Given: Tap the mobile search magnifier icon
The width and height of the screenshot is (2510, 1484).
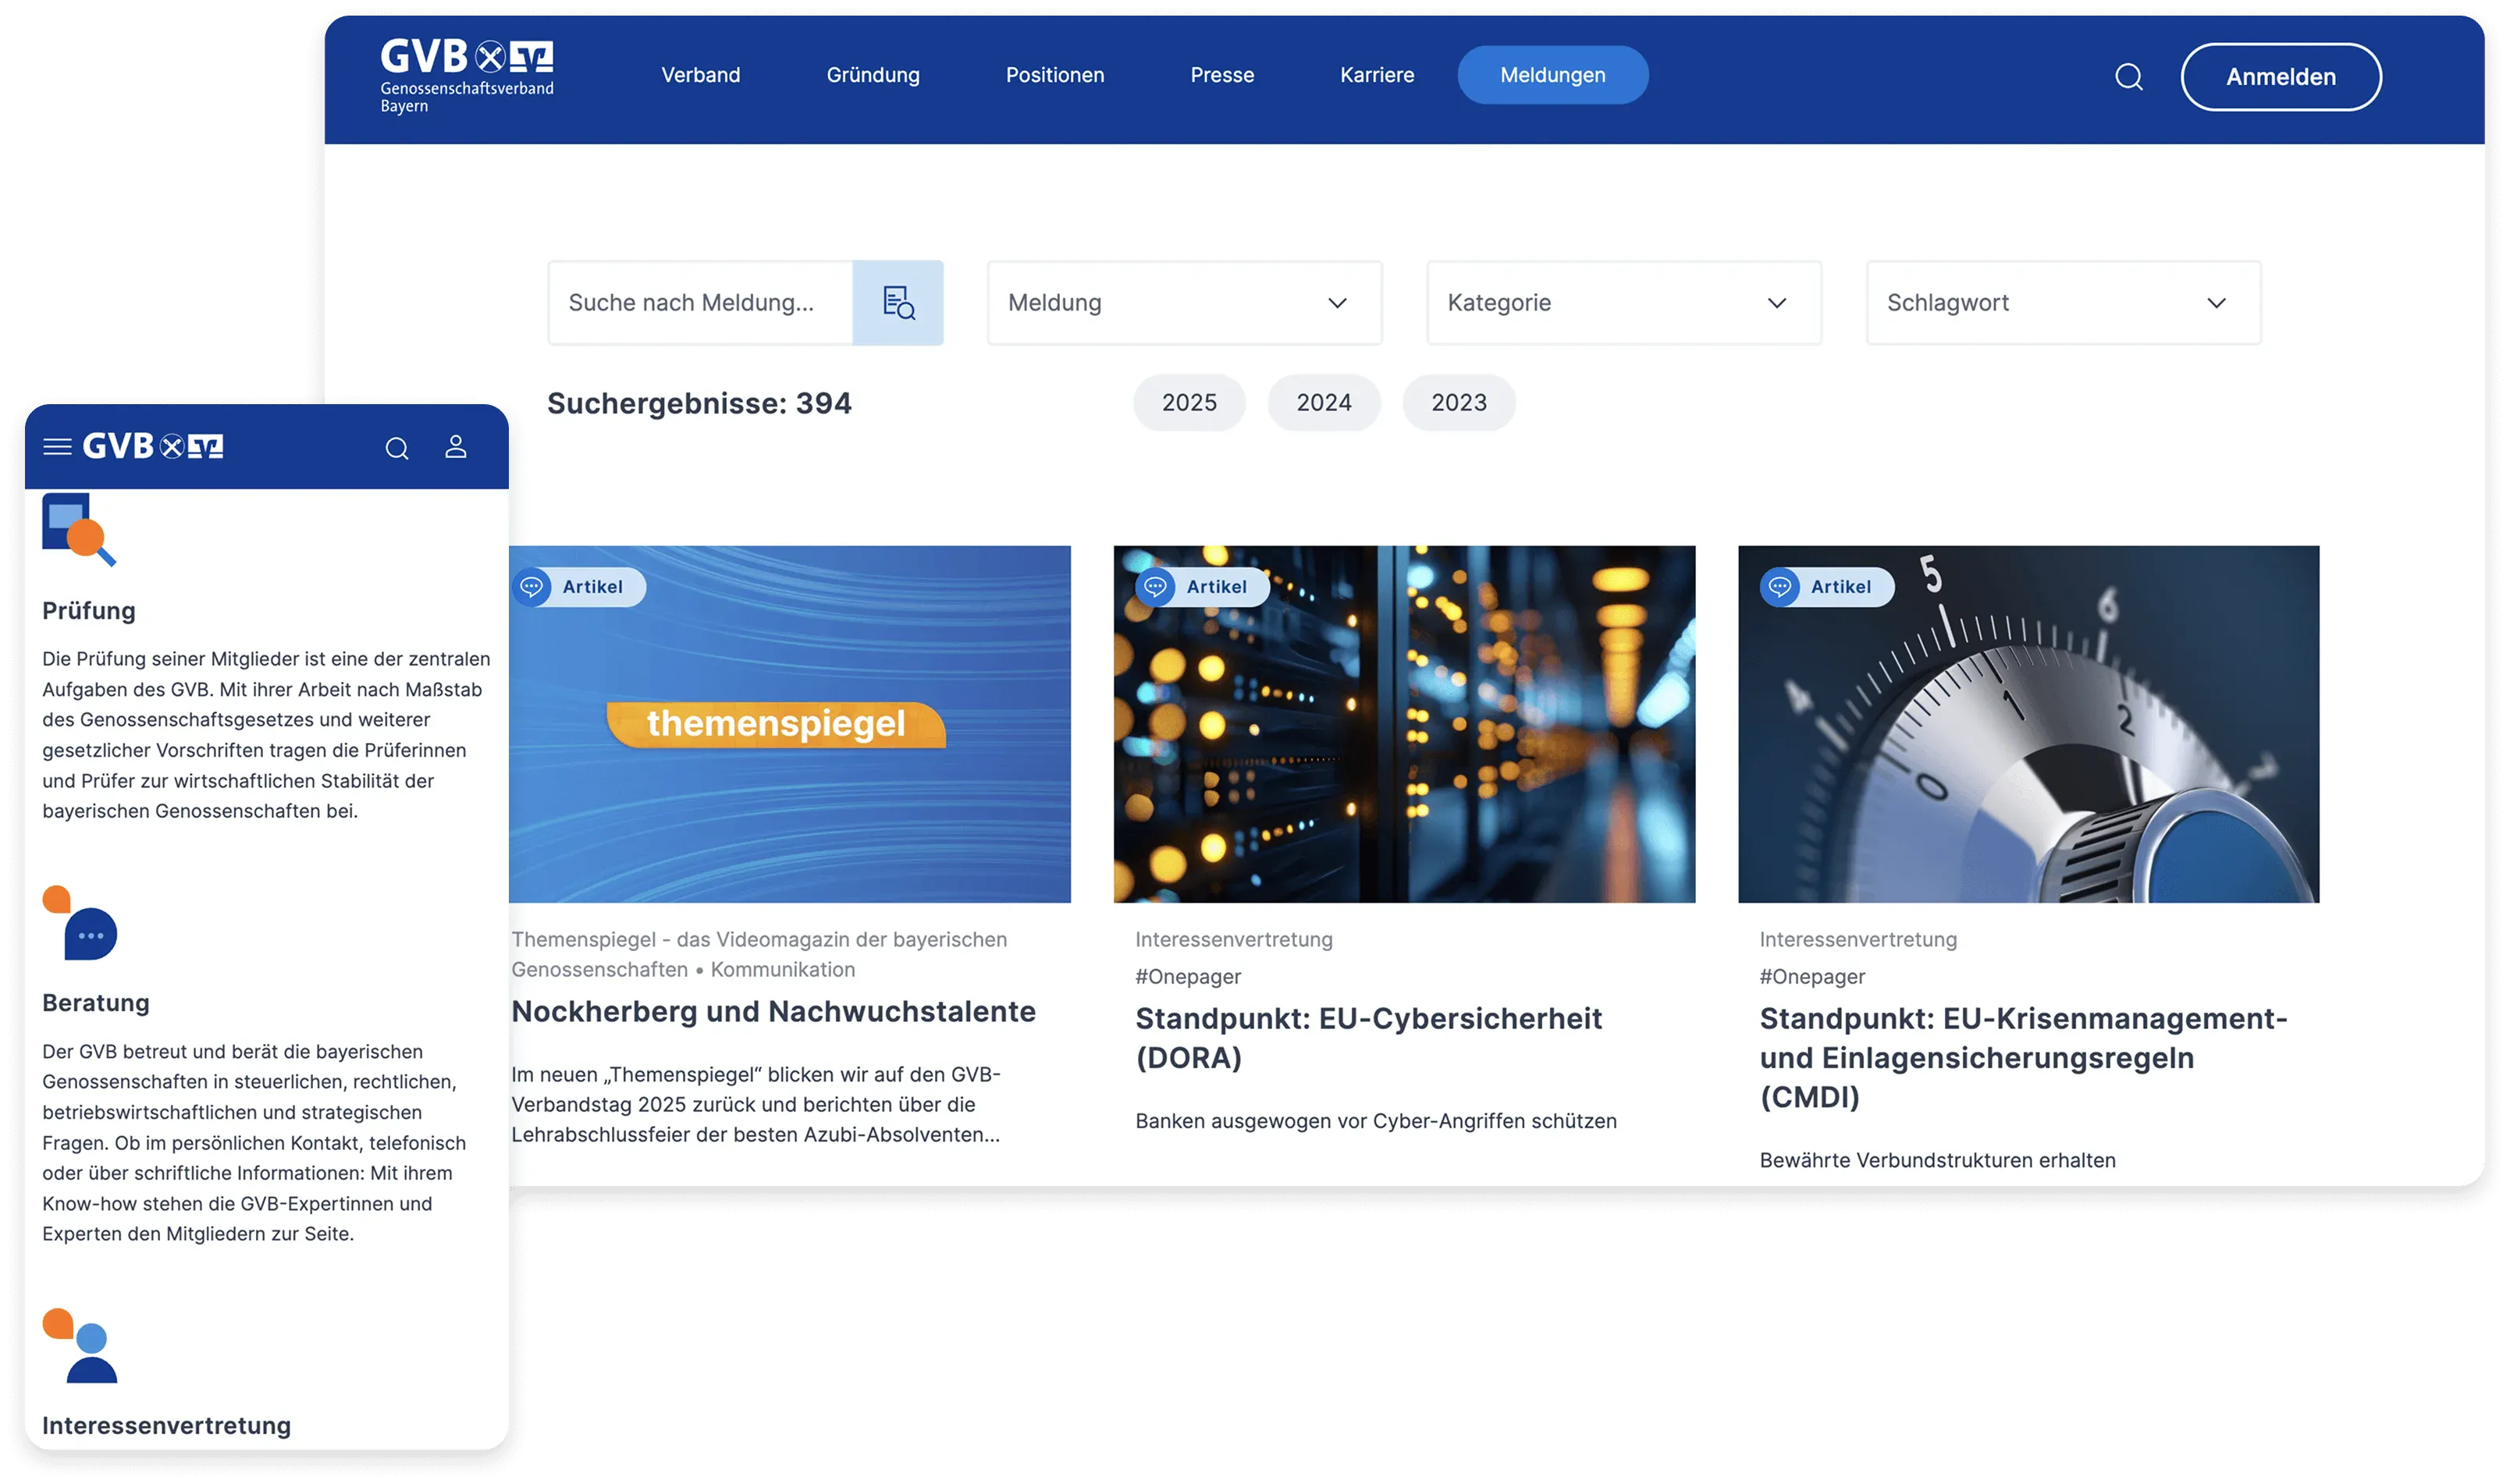Looking at the screenshot, I should coord(397,448).
